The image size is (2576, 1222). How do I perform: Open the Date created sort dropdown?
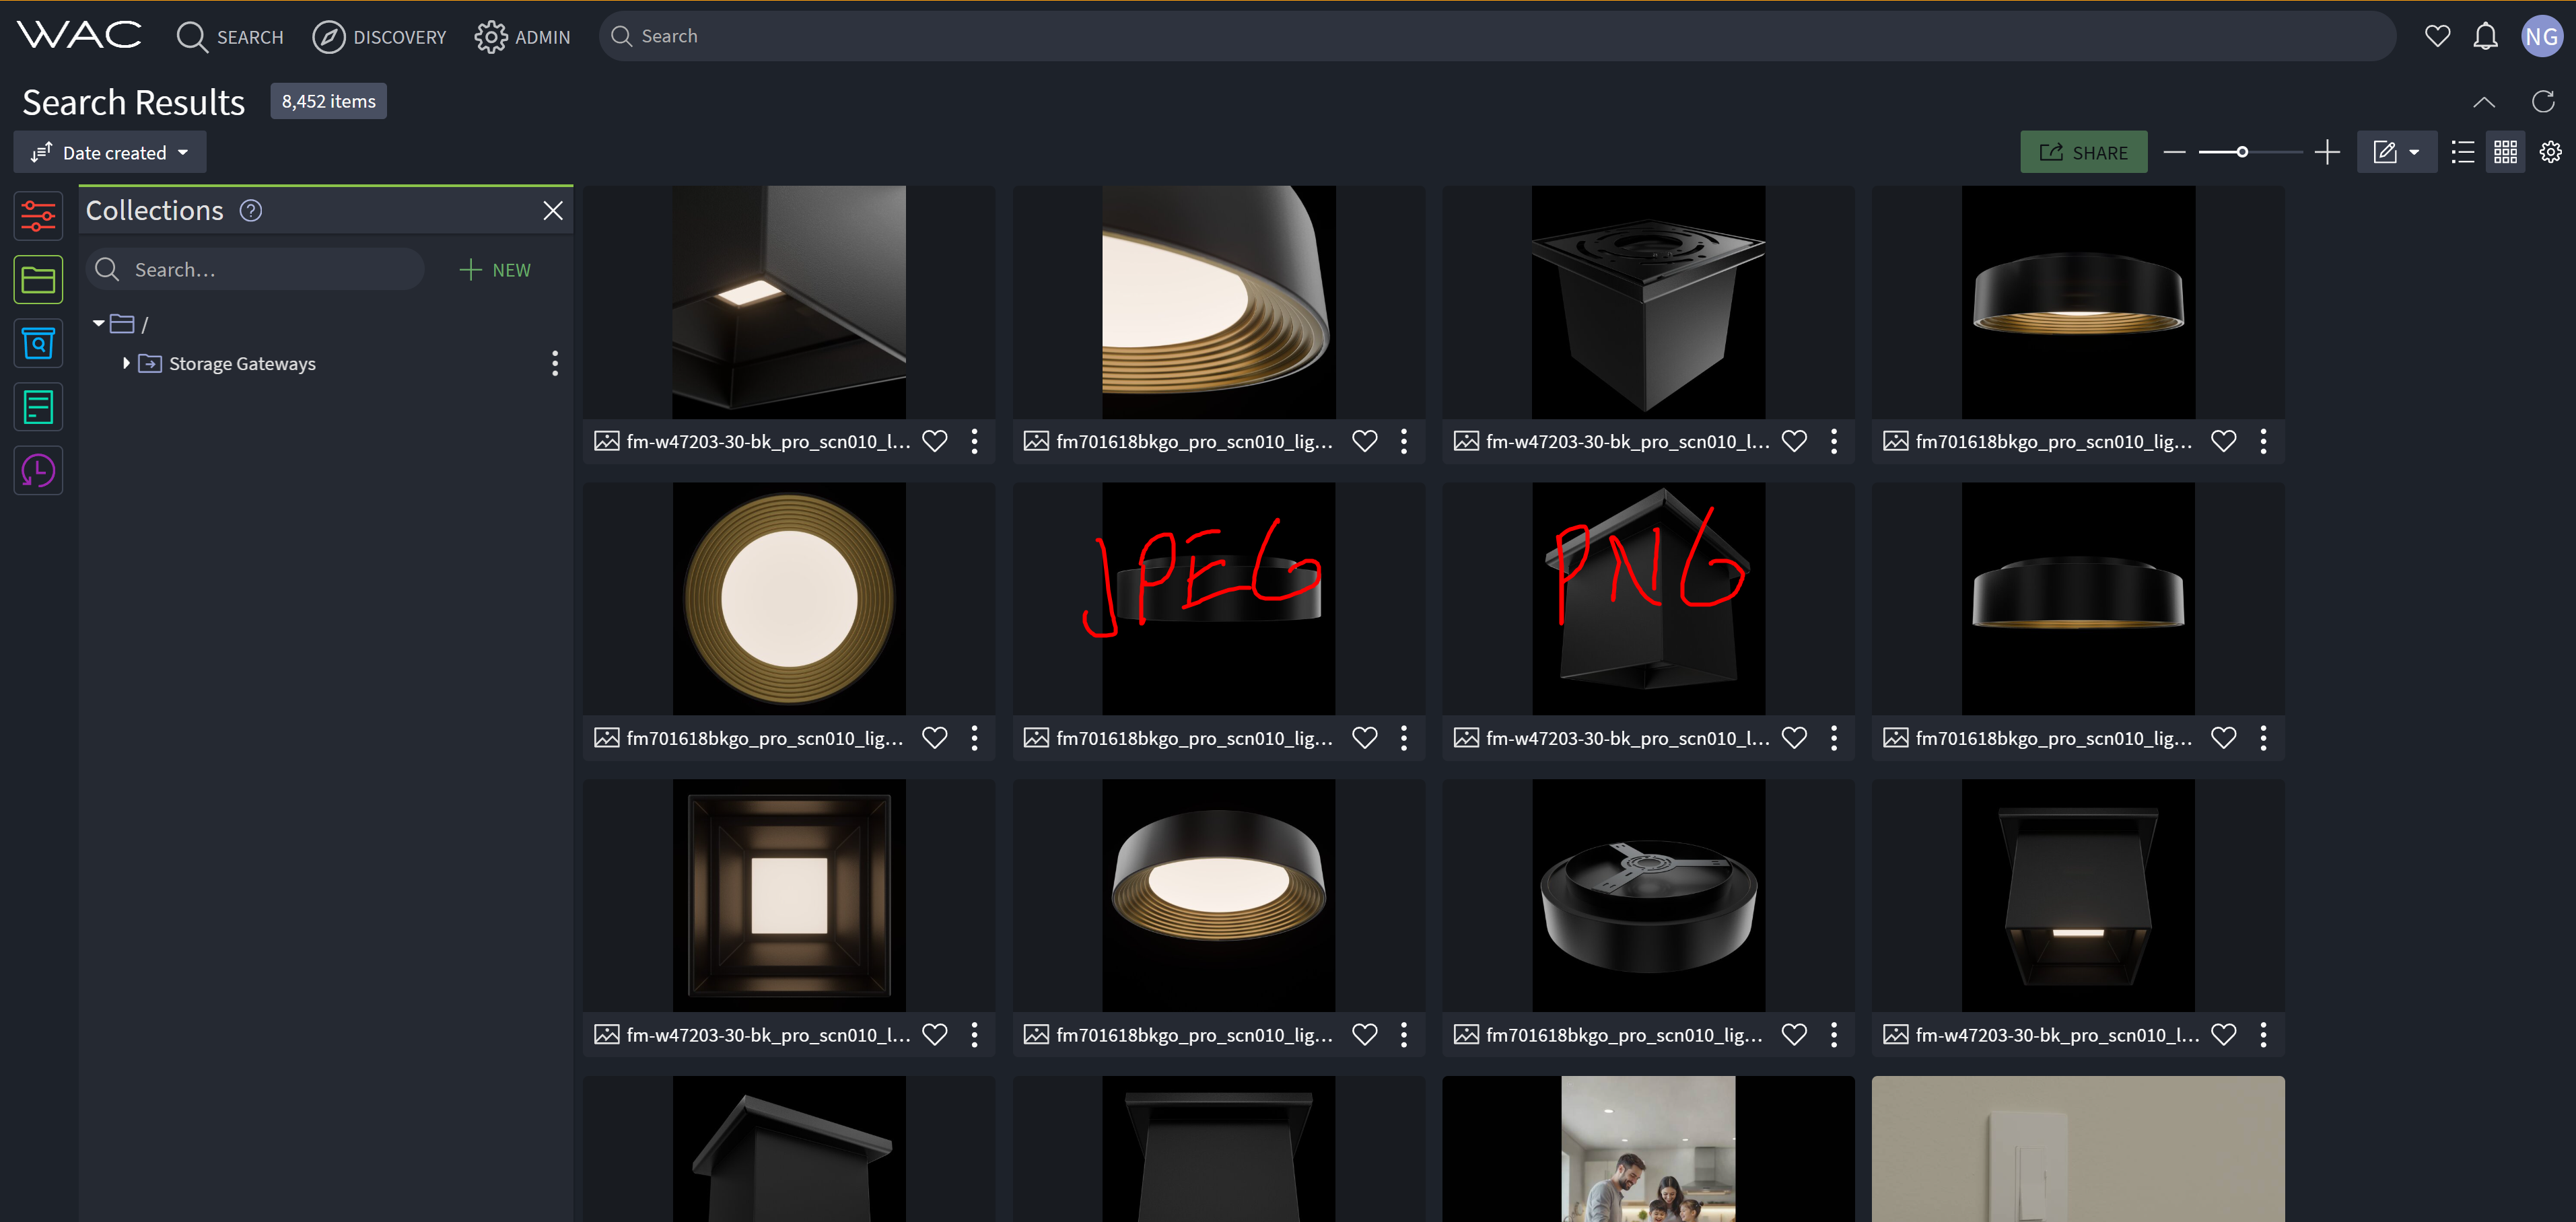point(110,152)
